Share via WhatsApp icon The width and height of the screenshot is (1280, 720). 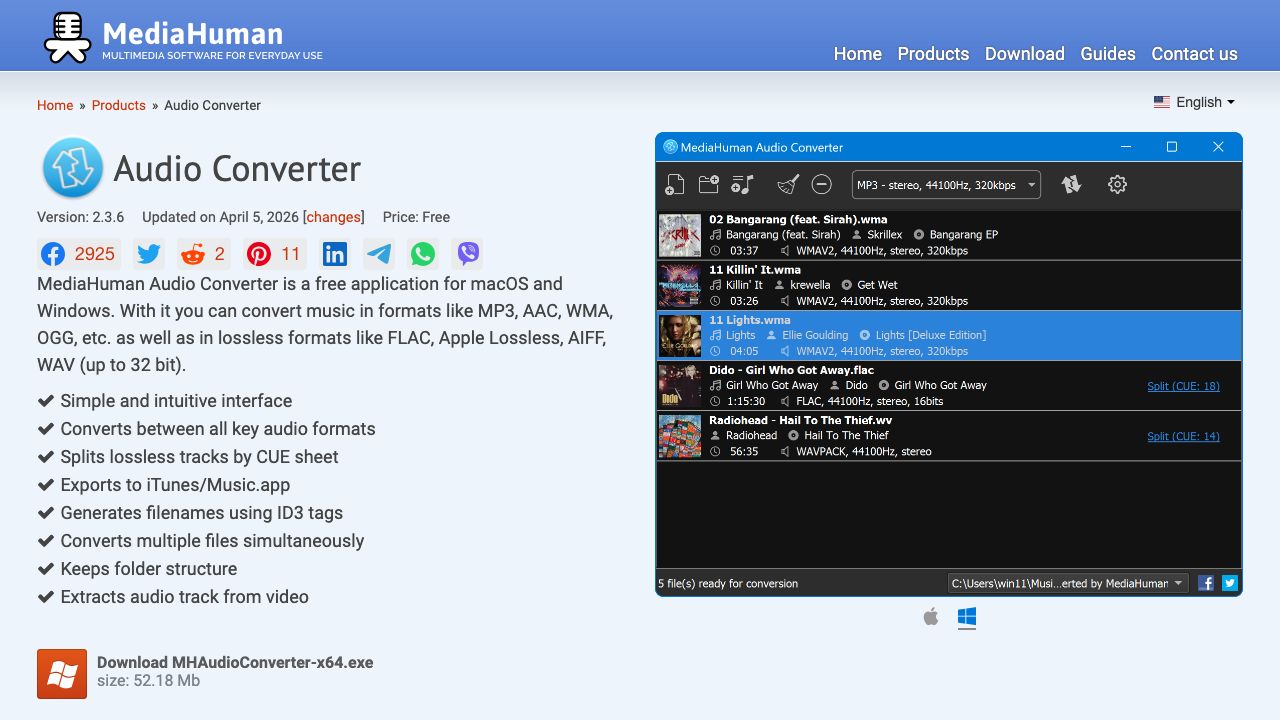click(423, 254)
